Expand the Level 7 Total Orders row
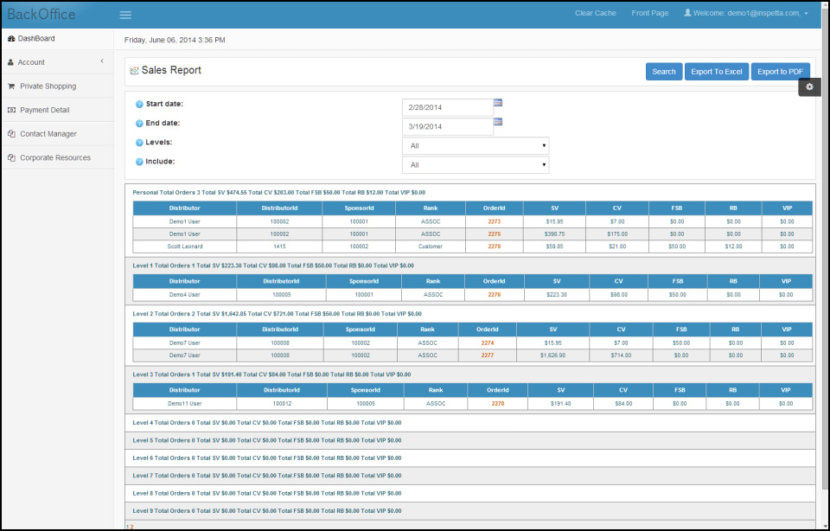This screenshot has width=830, height=531. pyautogui.click(x=470, y=476)
